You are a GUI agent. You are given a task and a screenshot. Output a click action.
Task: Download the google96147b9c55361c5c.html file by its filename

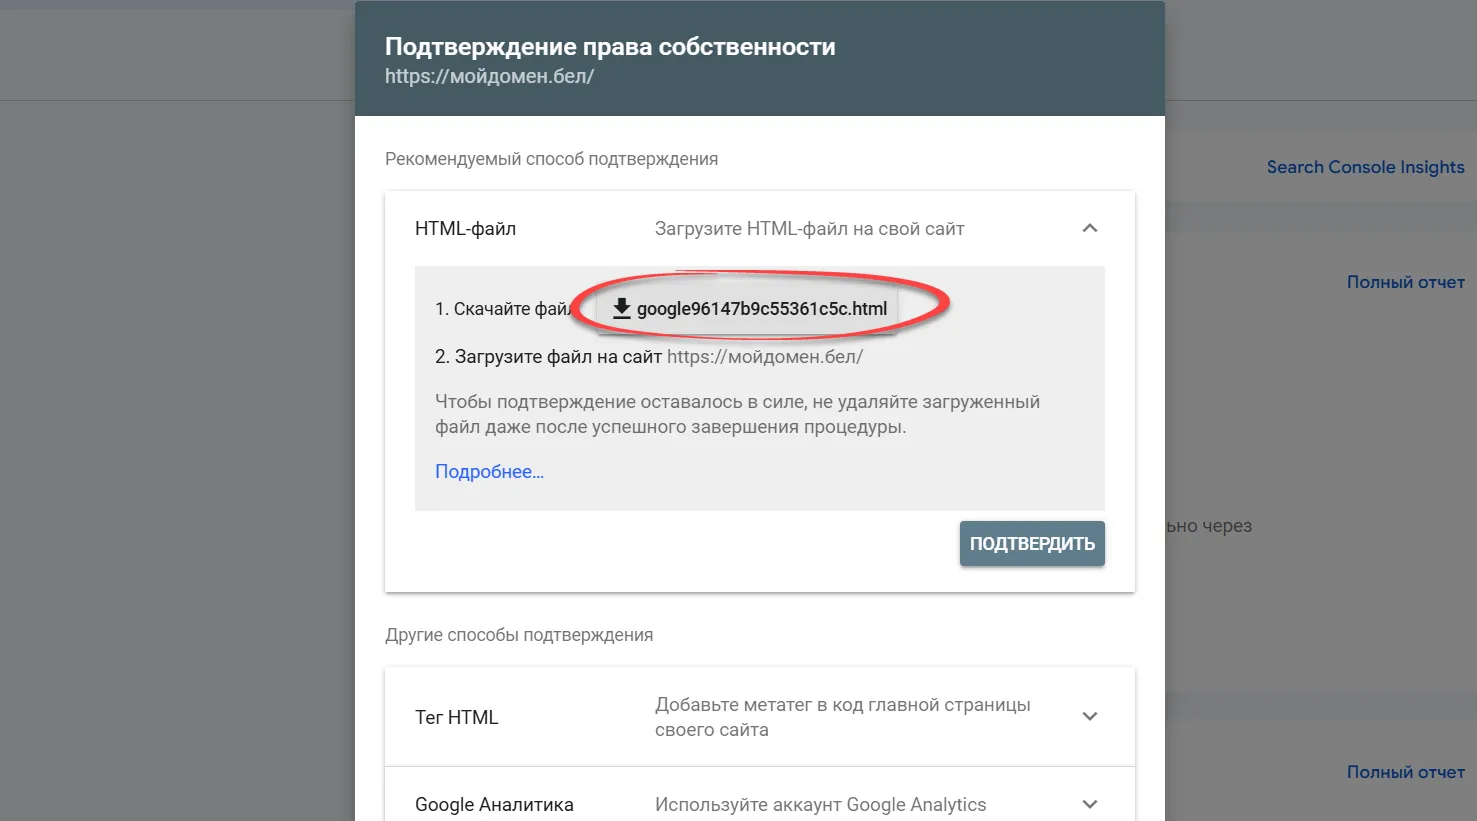click(x=761, y=309)
